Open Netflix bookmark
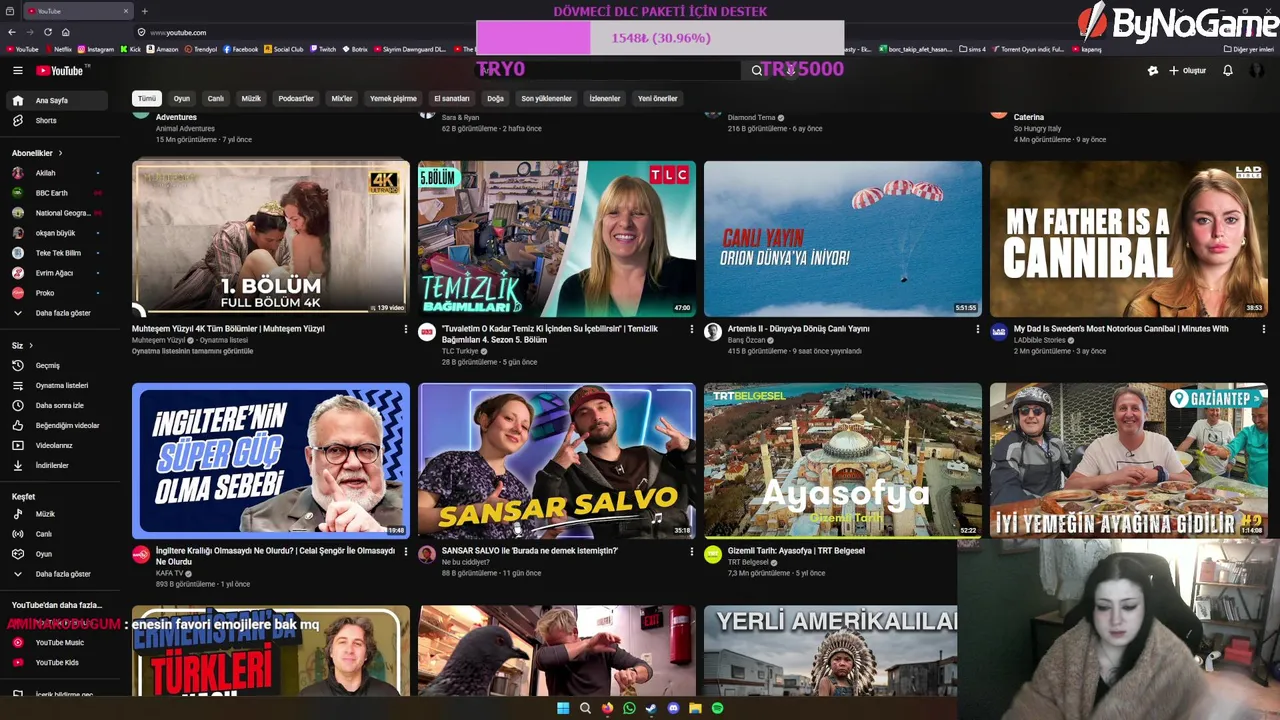The image size is (1280, 720). 57,49
